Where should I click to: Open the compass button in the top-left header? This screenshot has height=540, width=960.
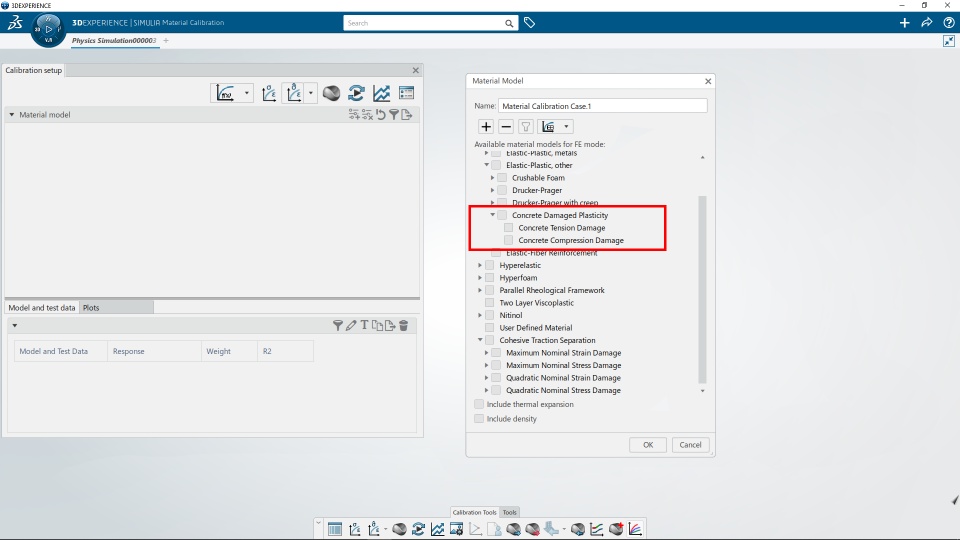(x=48, y=29)
